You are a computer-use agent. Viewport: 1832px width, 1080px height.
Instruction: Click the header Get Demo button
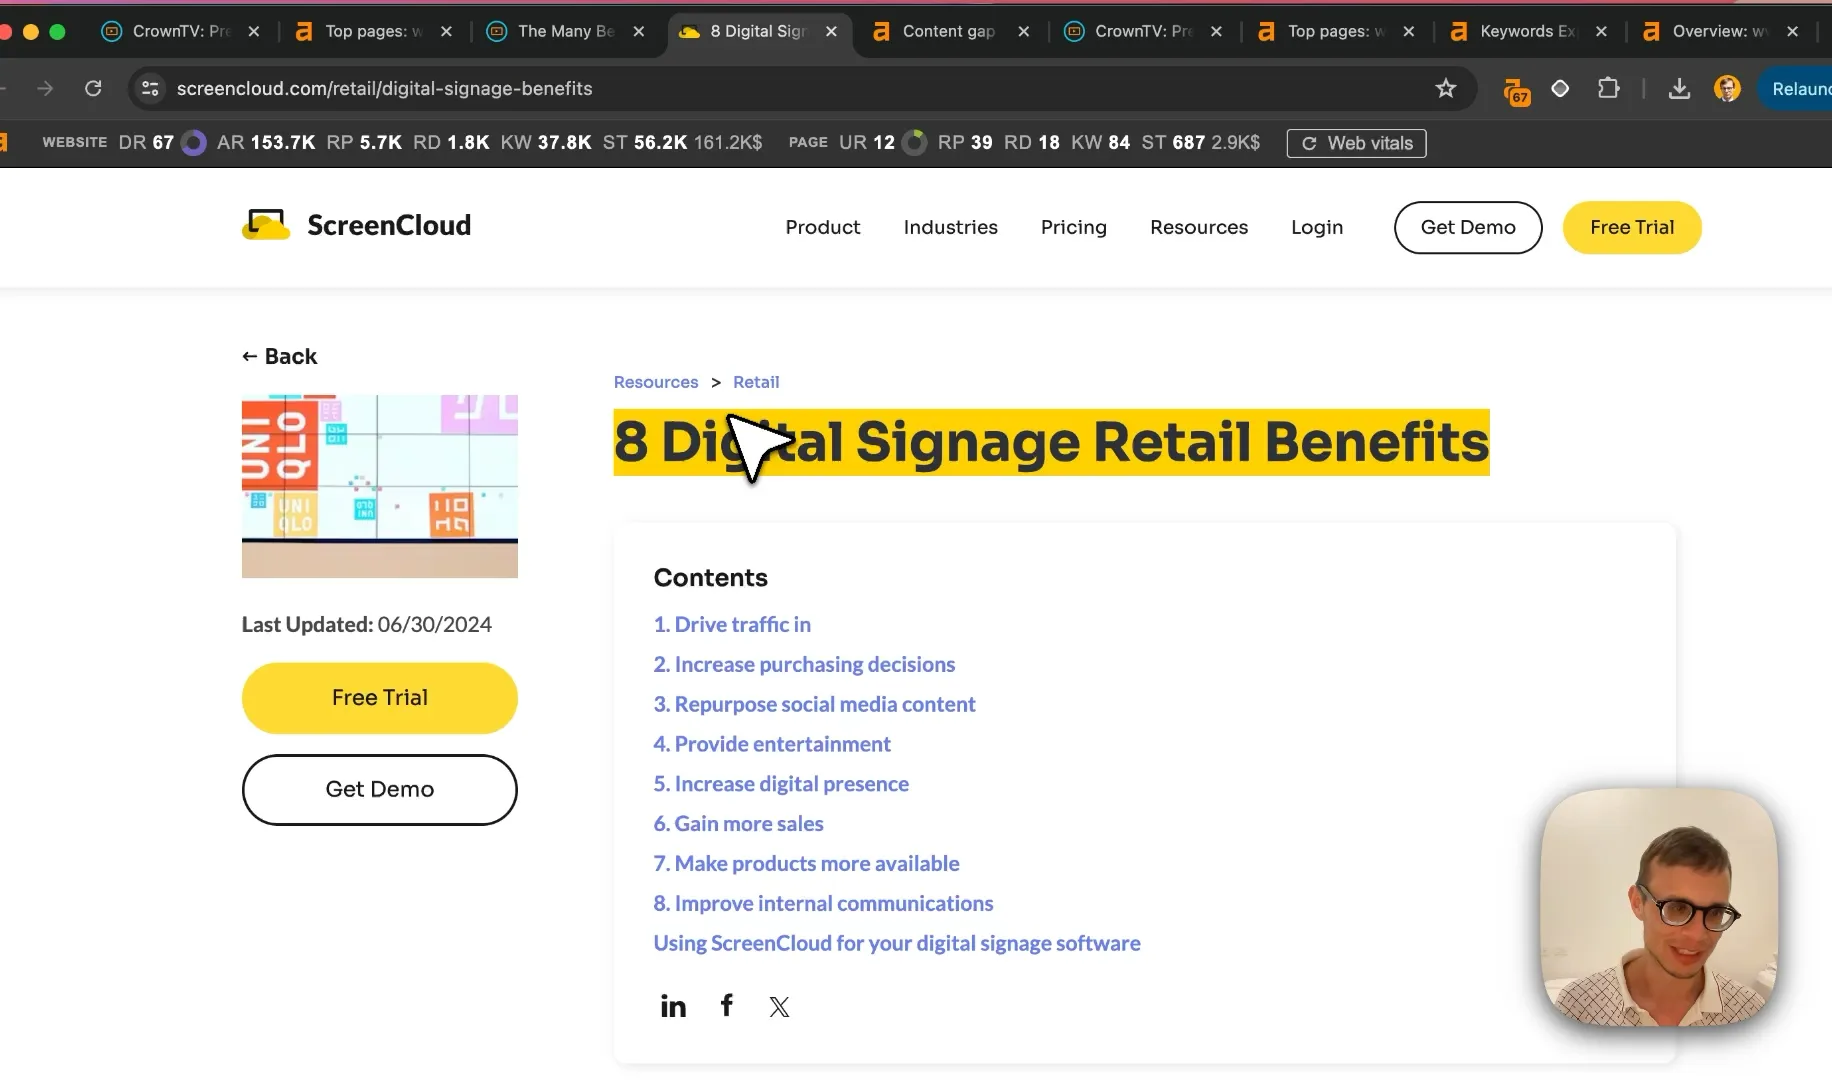(1467, 227)
